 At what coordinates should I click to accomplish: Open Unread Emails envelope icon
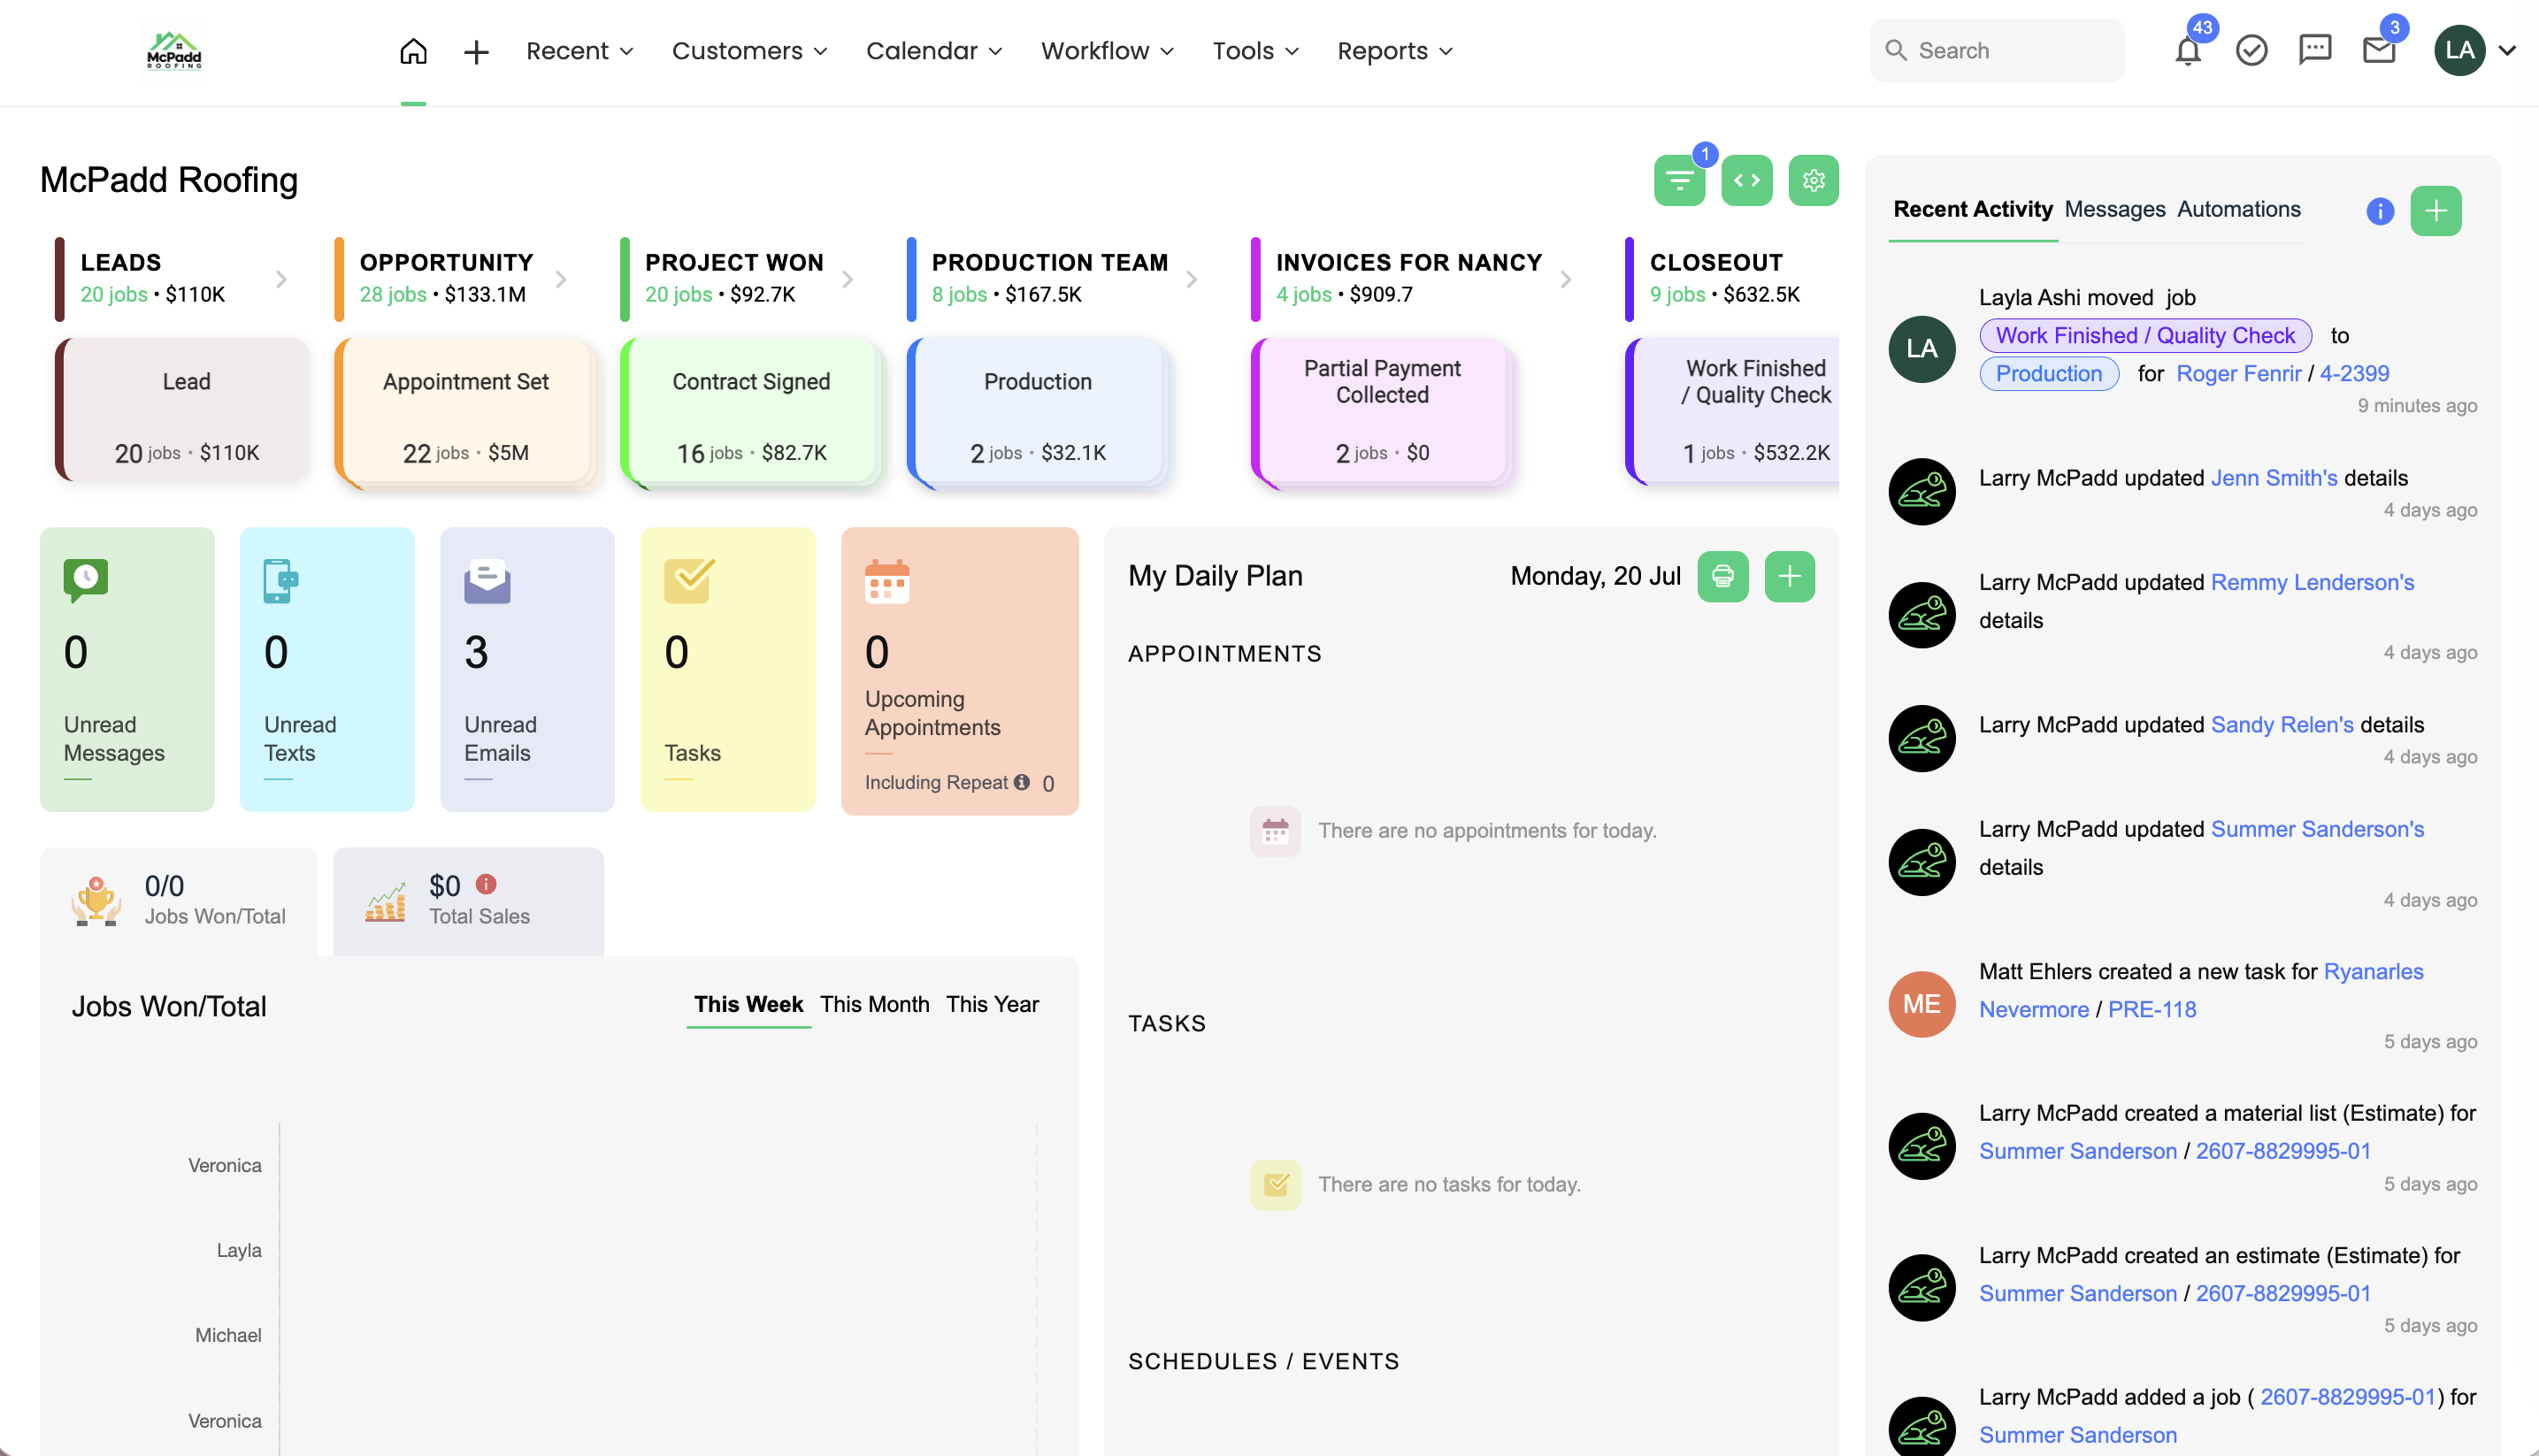pos(487,581)
